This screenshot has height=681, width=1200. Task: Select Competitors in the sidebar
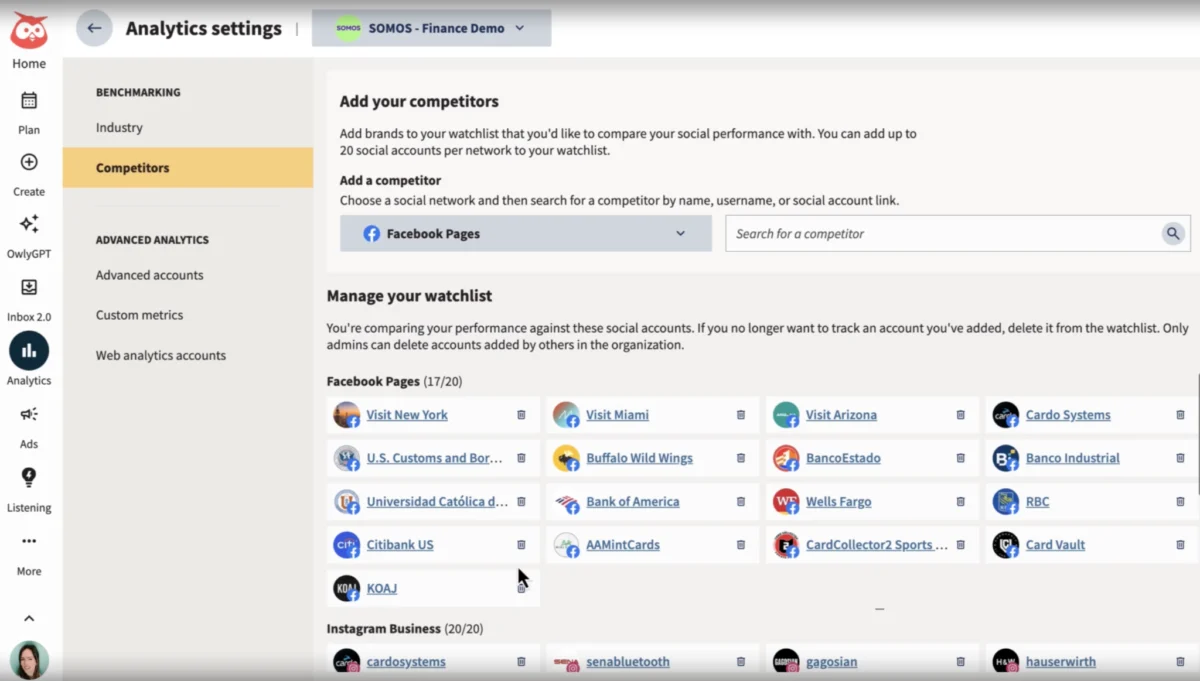188,168
